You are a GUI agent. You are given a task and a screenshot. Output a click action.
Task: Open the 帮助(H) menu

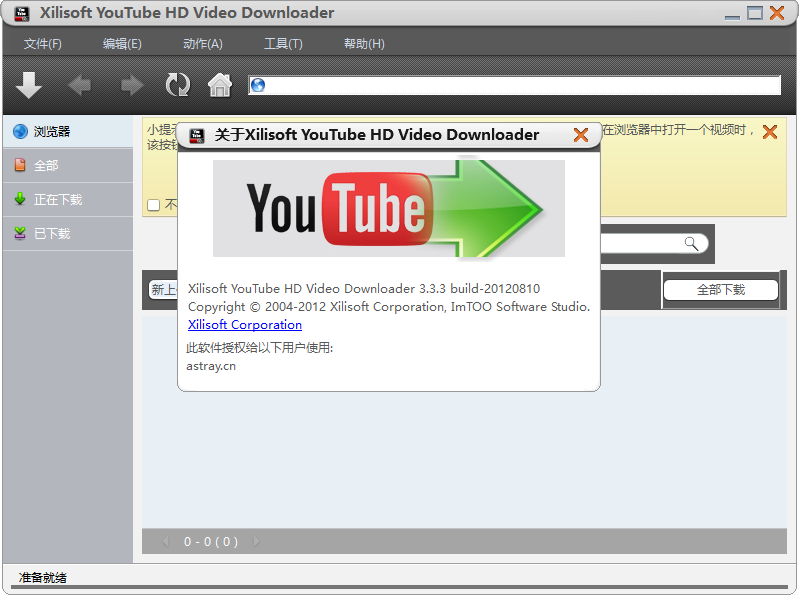[x=364, y=44]
